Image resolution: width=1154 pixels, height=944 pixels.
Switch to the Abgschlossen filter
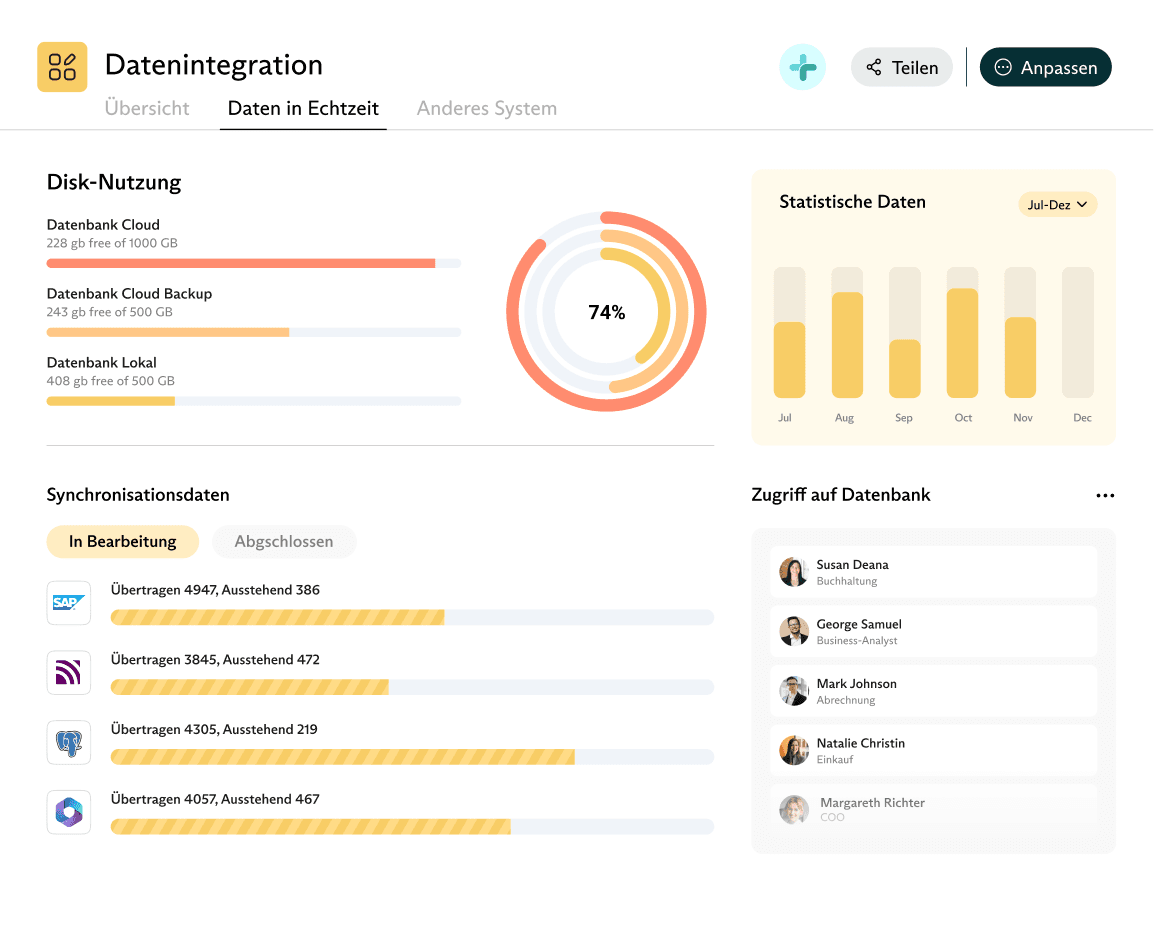tap(284, 542)
